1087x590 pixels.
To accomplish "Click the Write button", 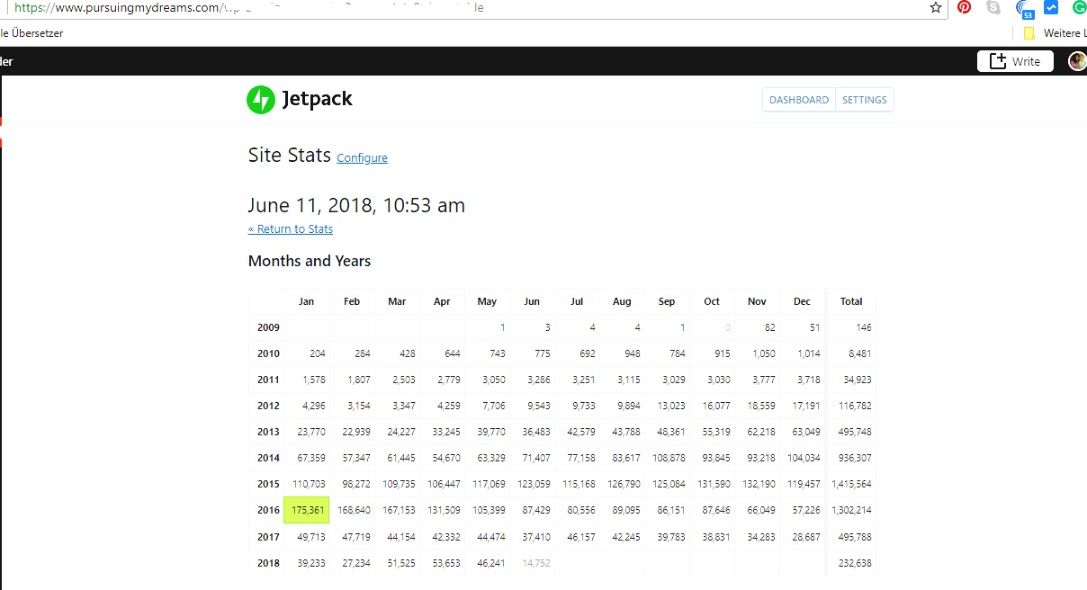I will pos(1015,61).
